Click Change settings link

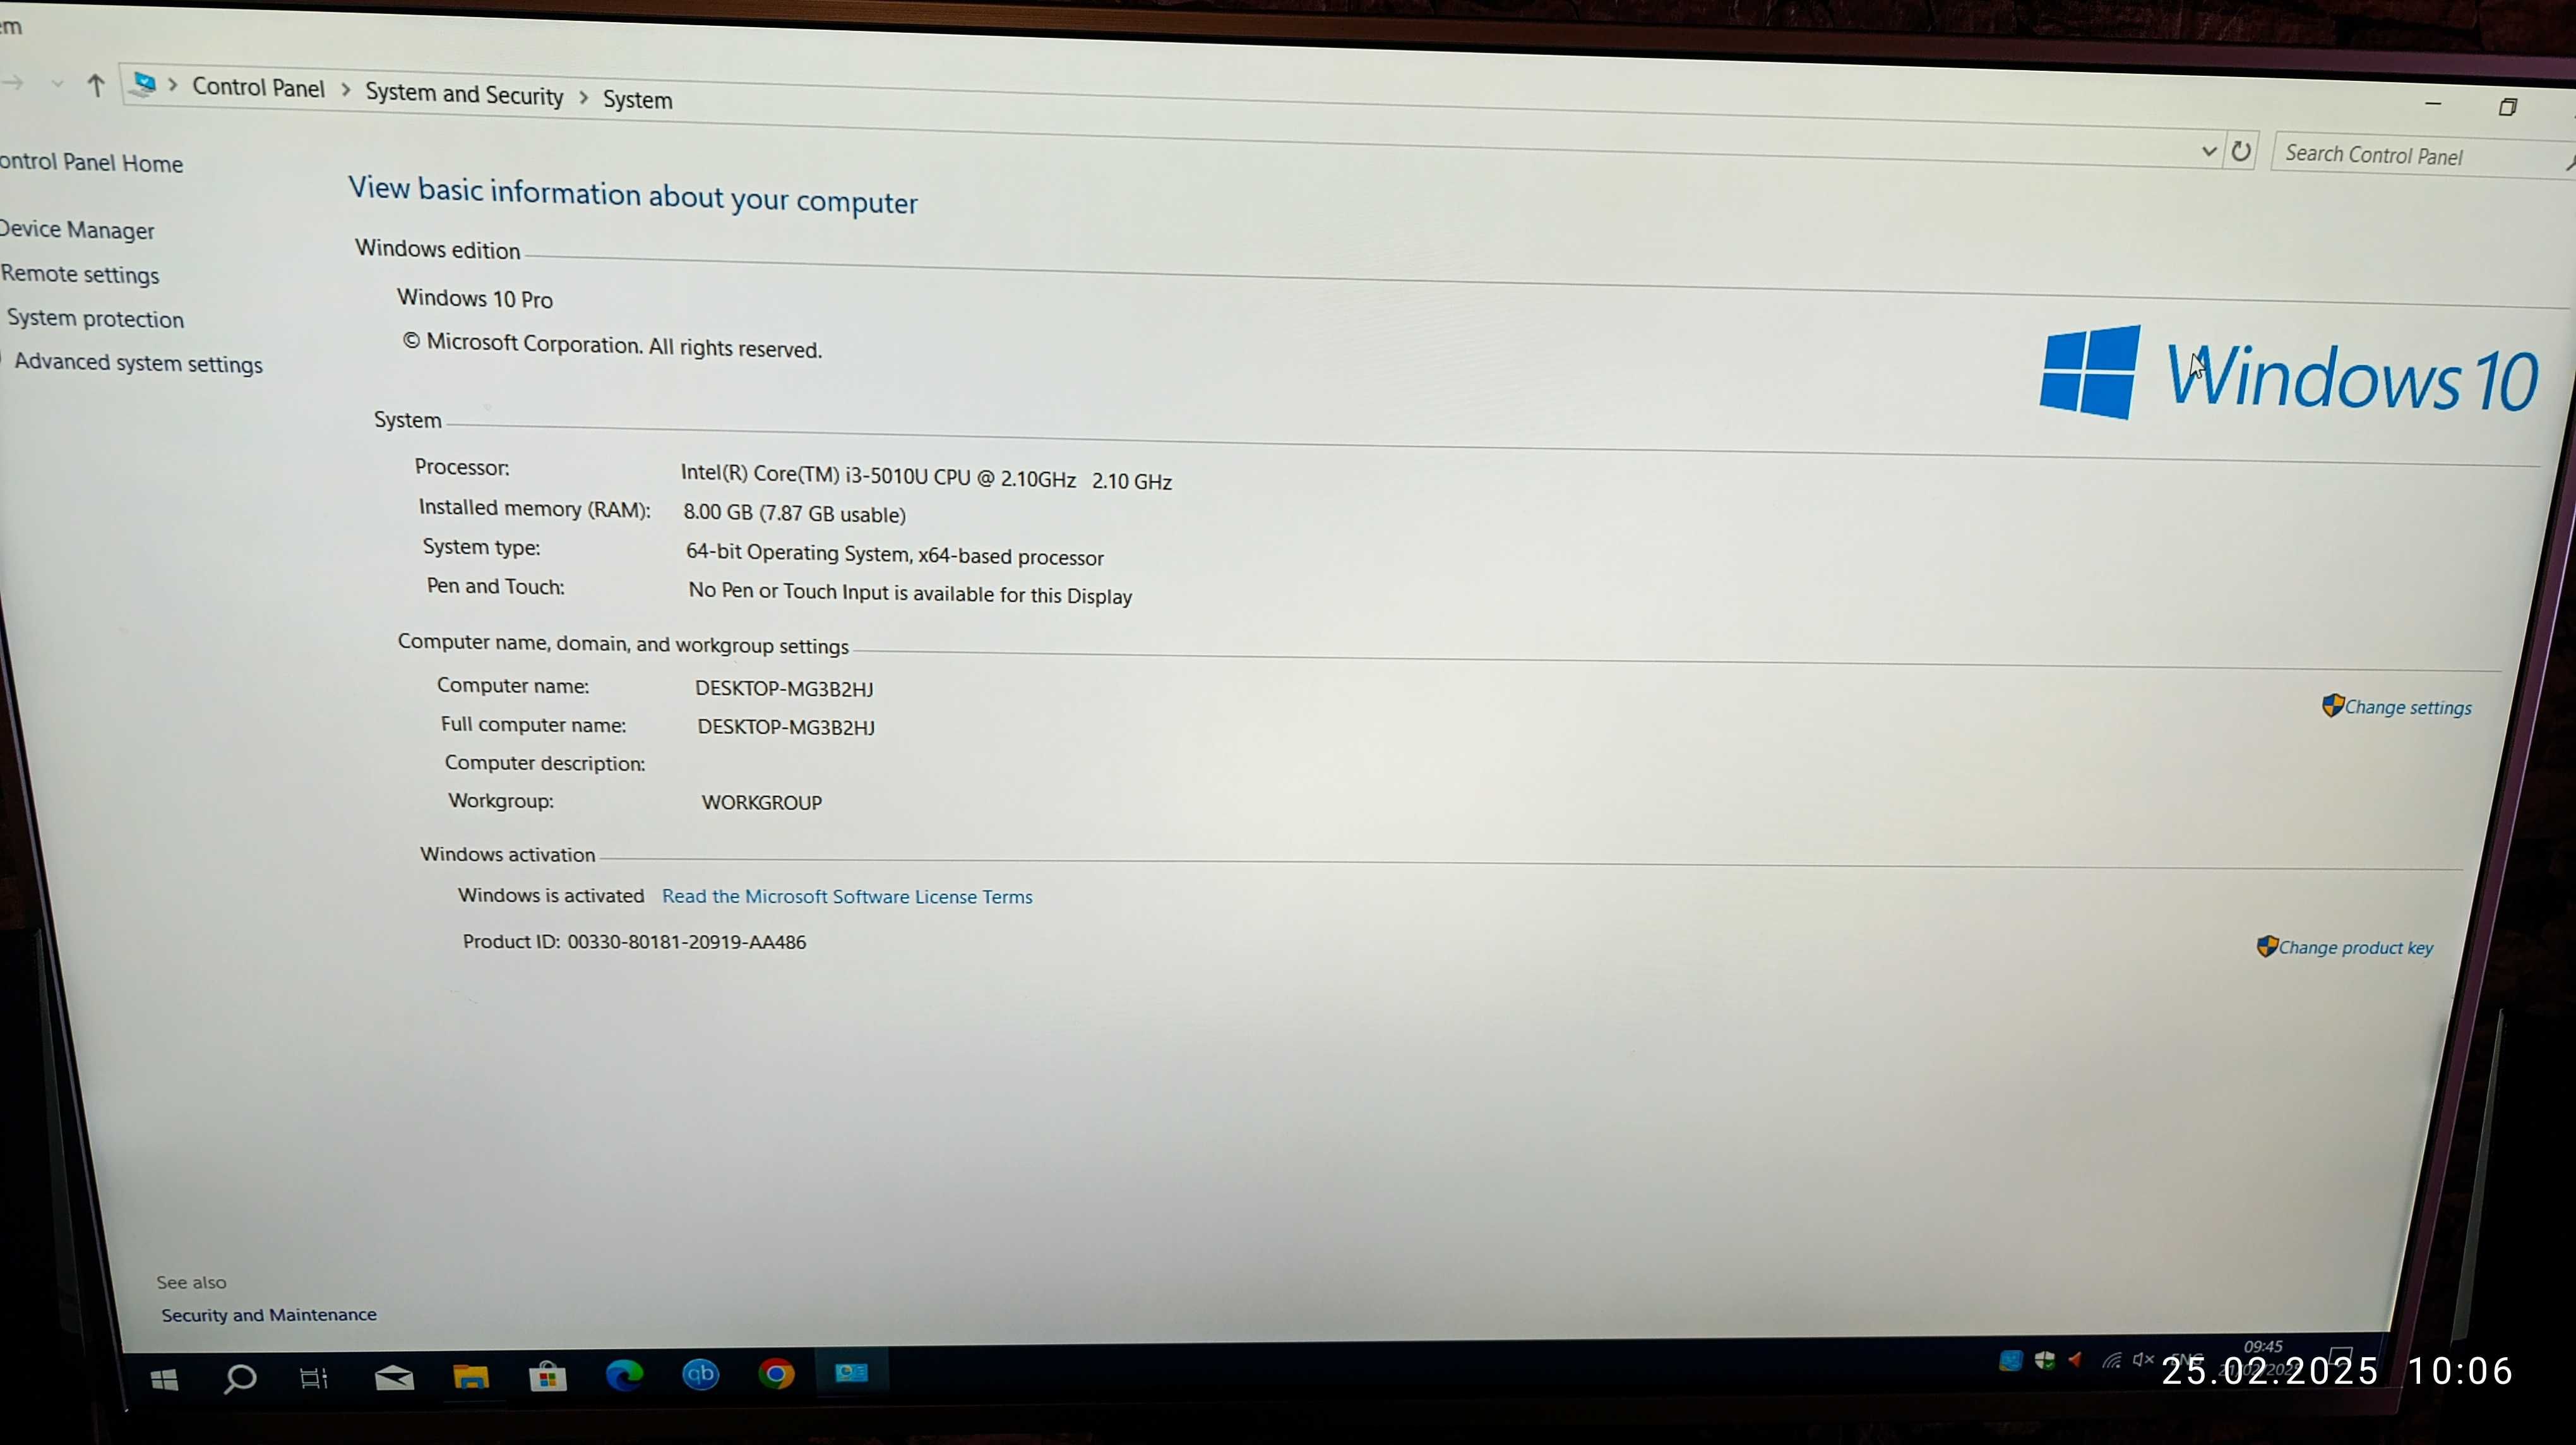2408,707
